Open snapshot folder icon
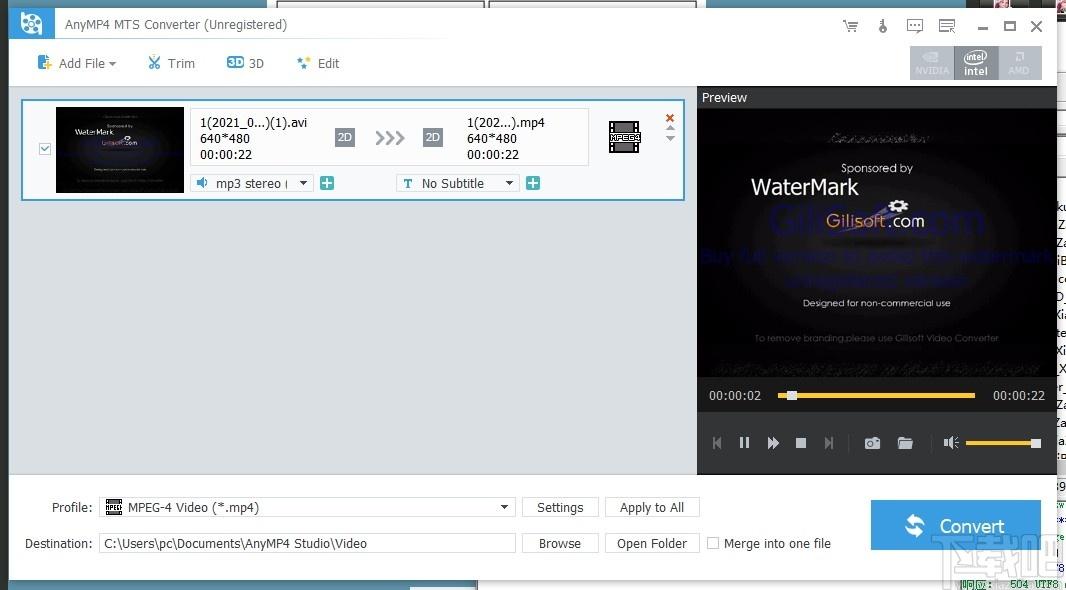1066x590 pixels. tap(905, 443)
